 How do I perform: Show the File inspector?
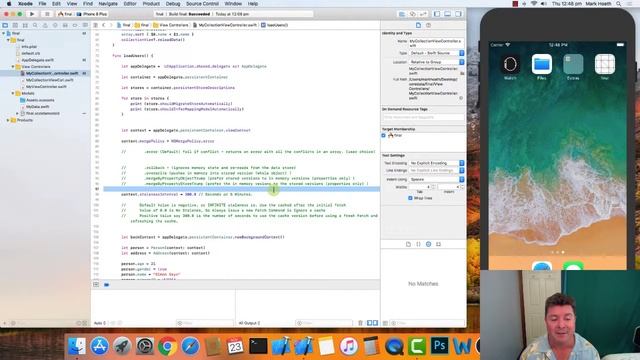(418, 25)
